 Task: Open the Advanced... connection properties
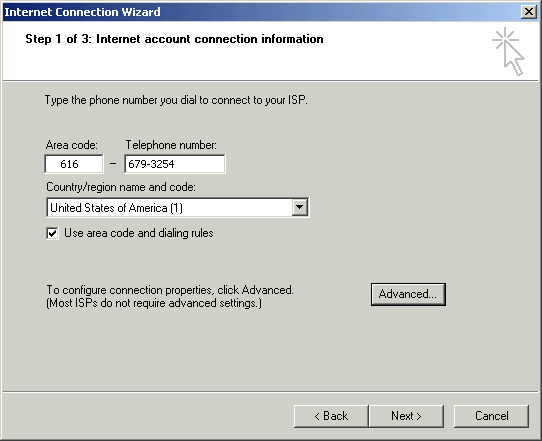tap(408, 294)
